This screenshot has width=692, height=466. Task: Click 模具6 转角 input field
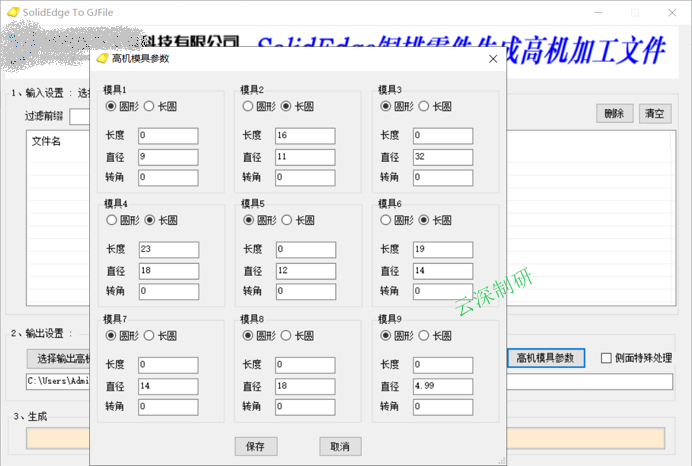pyautogui.click(x=443, y=291)
